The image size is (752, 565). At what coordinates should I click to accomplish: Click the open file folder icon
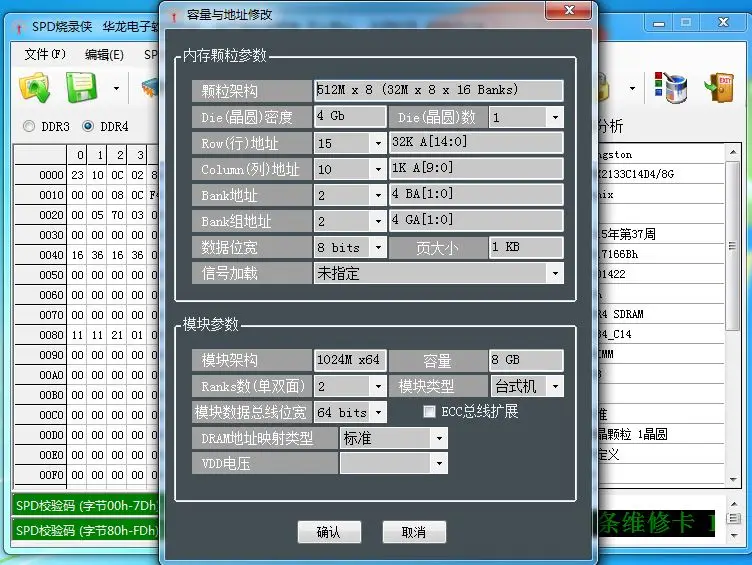pyautogui.click(x=35, y=88)
